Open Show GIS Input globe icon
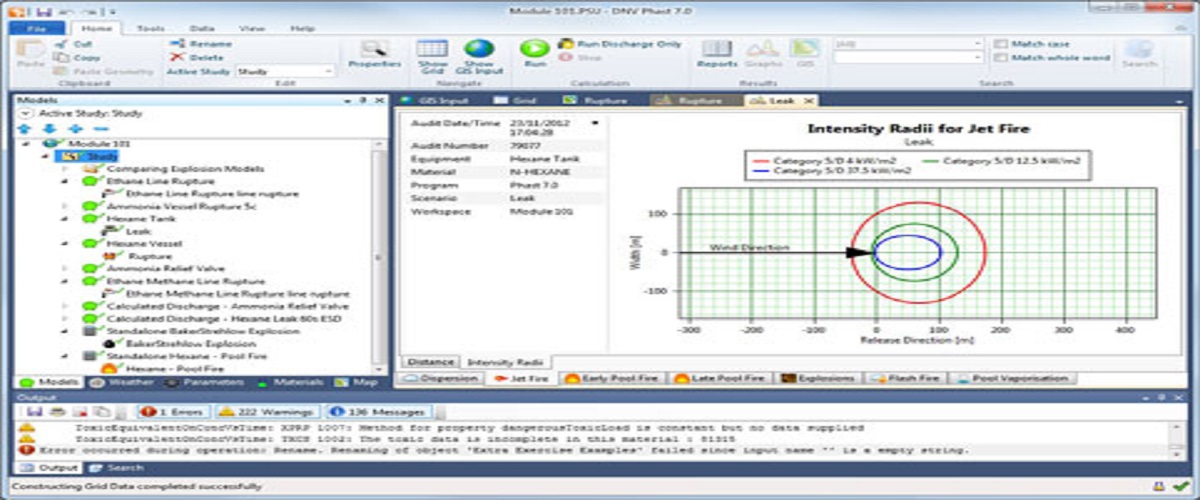Image resolution: width=1200 pixels, height=500 pixels. pyautogui.click(x=479, y=49)
